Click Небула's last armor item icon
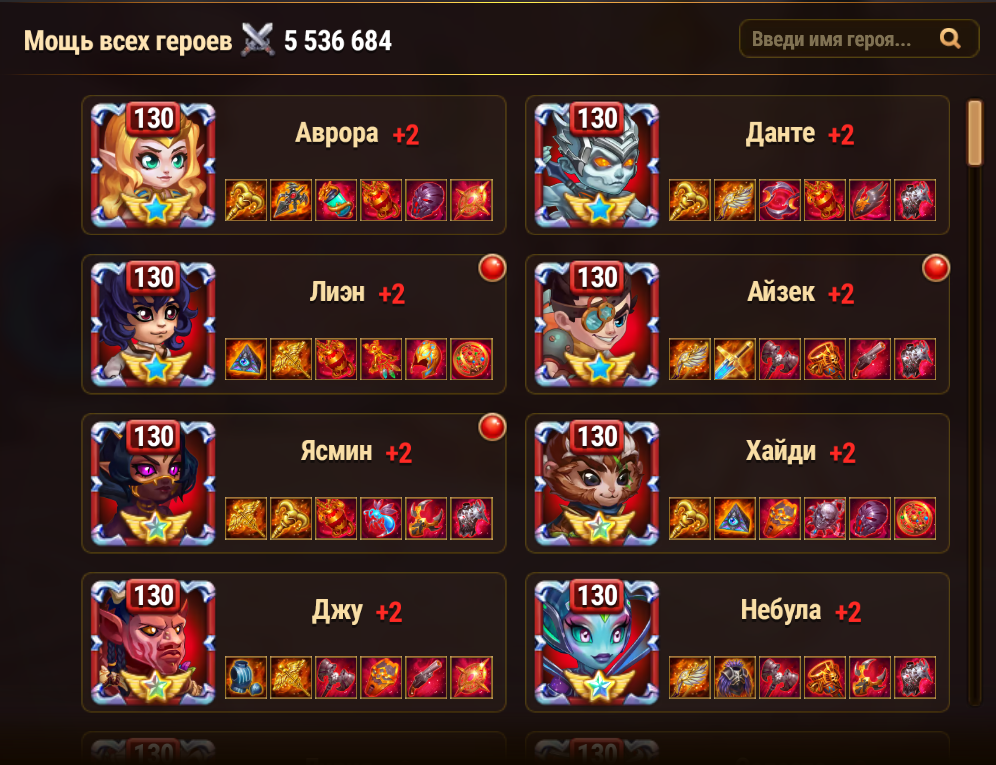 [915, 677]
